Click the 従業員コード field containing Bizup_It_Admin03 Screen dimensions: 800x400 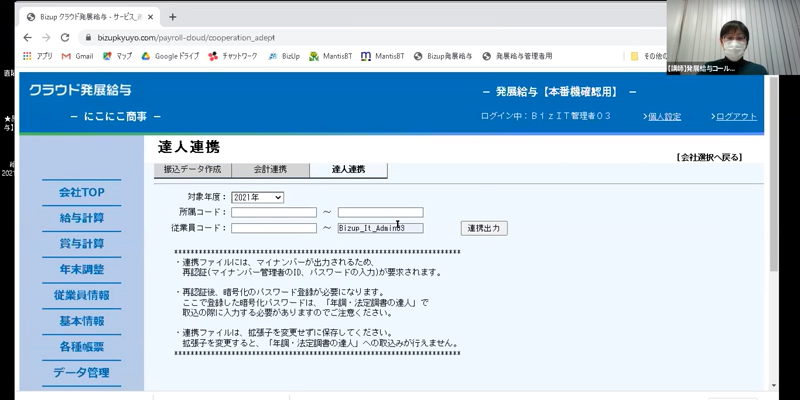coord(381,228)
